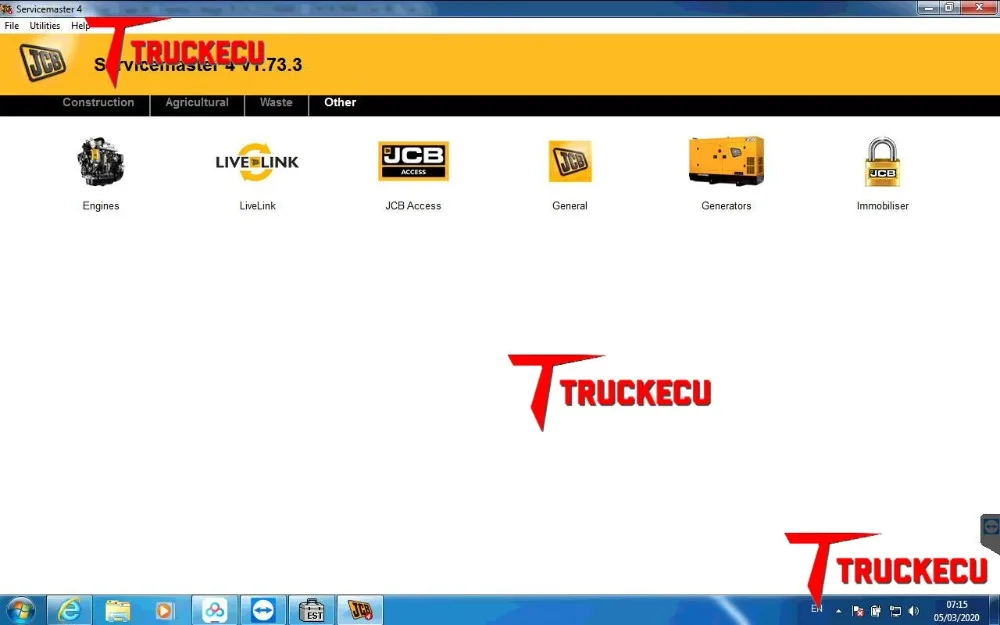Click the Action Center flag tray icon
The height and width of the screenshot is (625, 1000).
pyautogui.click(x=858, y=611)
